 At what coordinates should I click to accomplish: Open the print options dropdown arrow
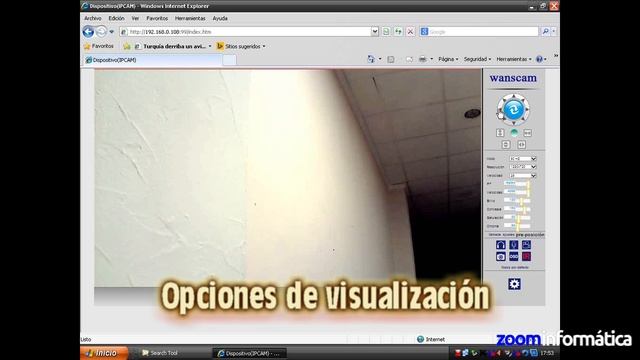tap(431, 59)
